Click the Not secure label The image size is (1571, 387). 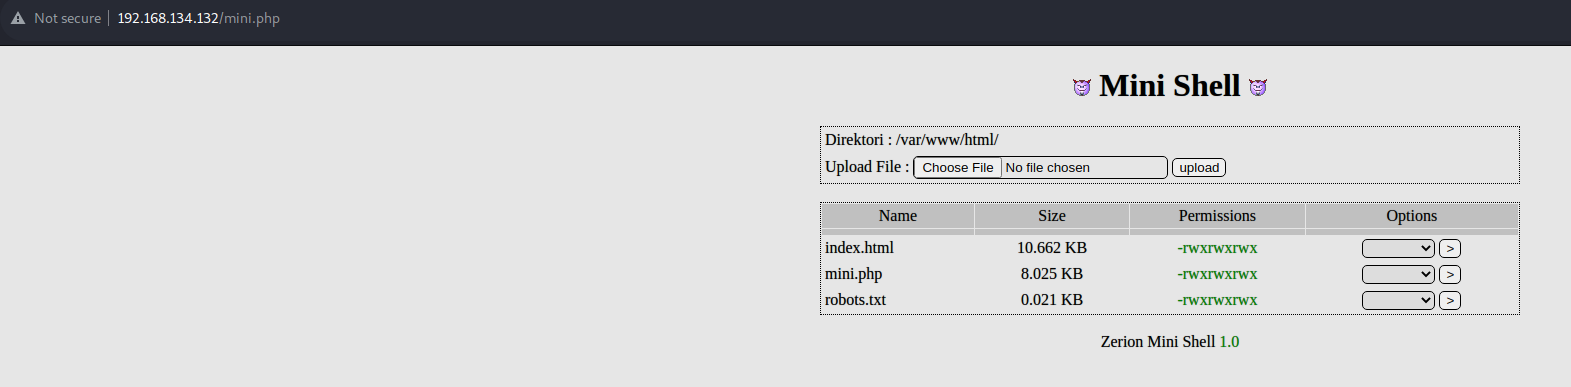(x=67, y=18)
